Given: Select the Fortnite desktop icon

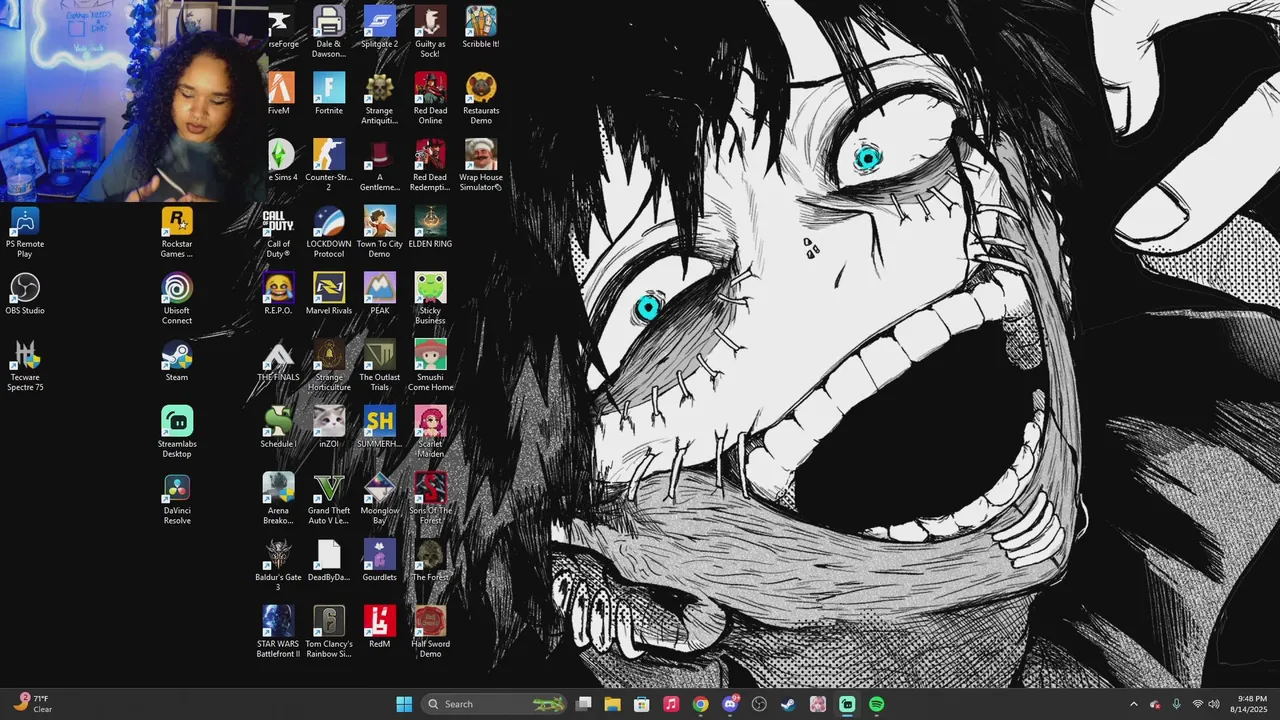Looking at the screenshot, I should pos(329,93).
